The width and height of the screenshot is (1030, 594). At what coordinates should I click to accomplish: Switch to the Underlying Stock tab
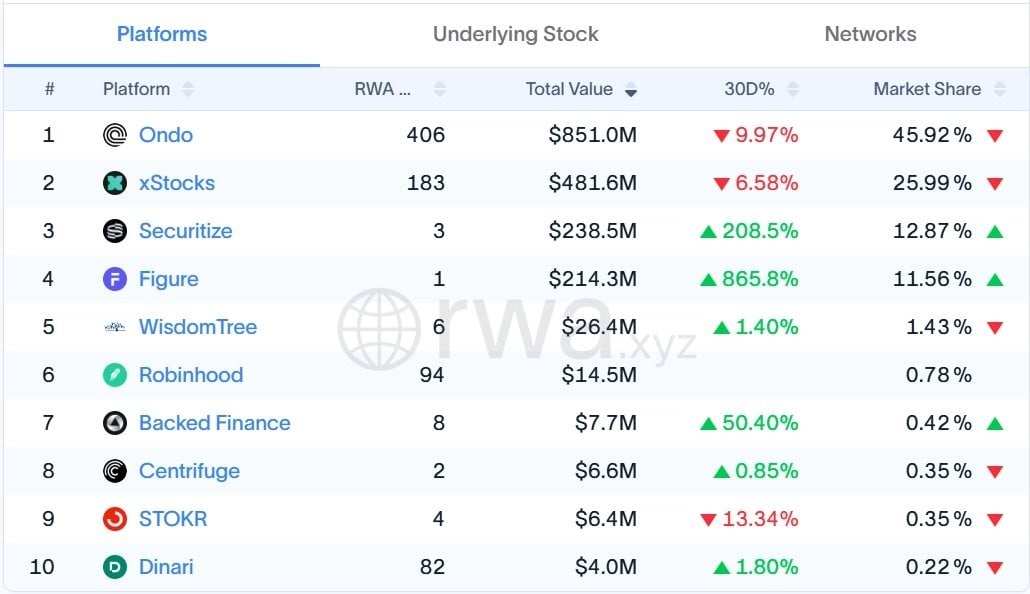(516, 34)
